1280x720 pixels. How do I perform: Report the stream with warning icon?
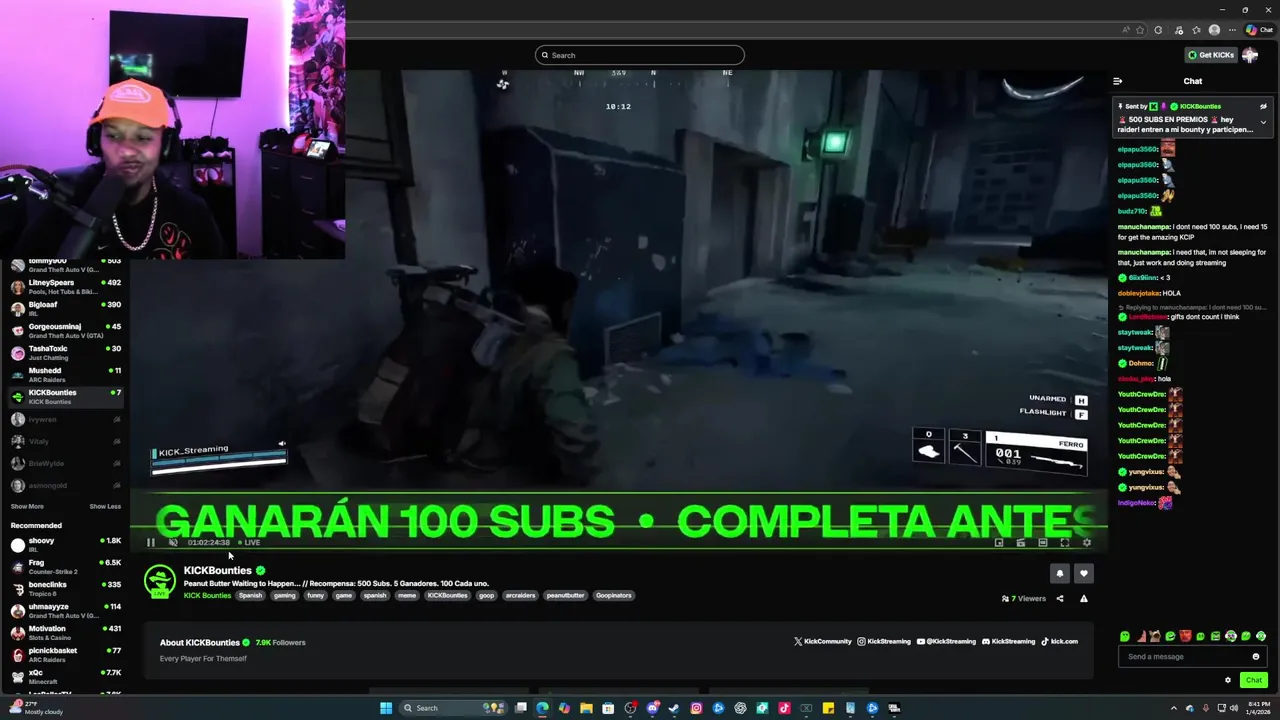click(1083, 599)
